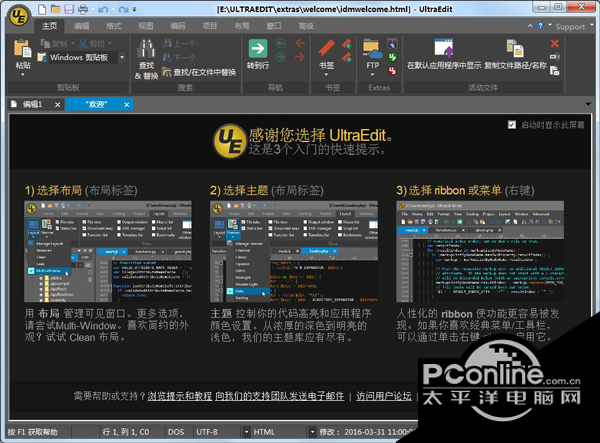Screen dimensions: 600x443
Task: Launch UltraCompare green icon in Extras
Action: (392, 57)
